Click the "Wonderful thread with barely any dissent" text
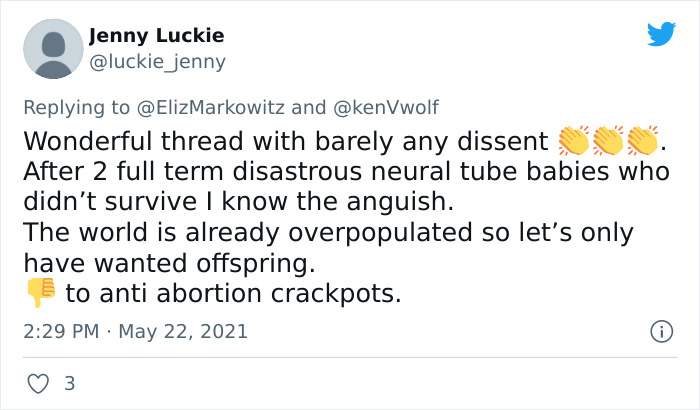This screenshot has width=700, height=410. pyautogui.click(x=285, y=142)
